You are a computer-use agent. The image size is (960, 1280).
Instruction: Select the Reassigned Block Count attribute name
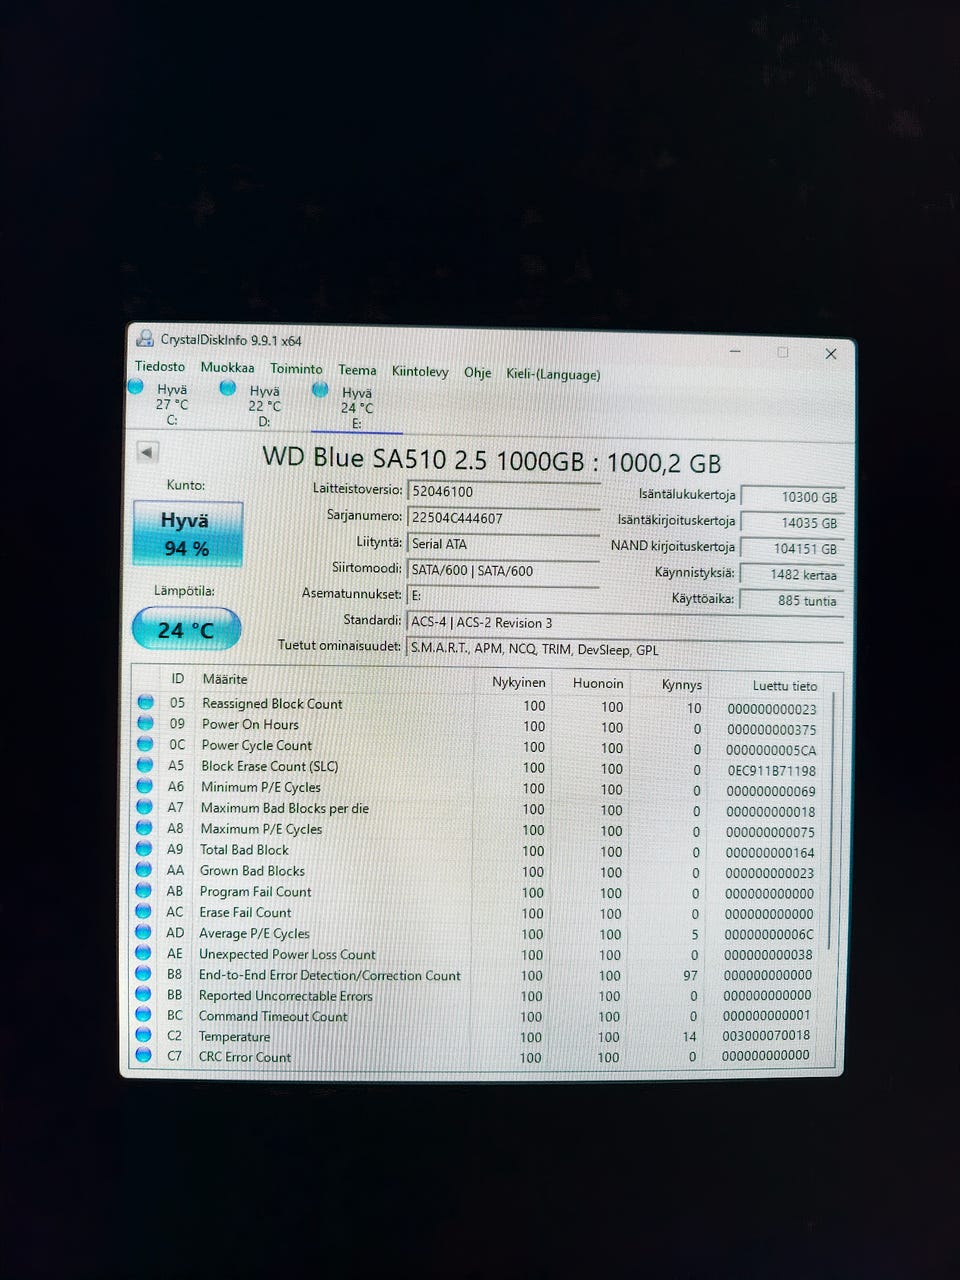click(272, 703)
